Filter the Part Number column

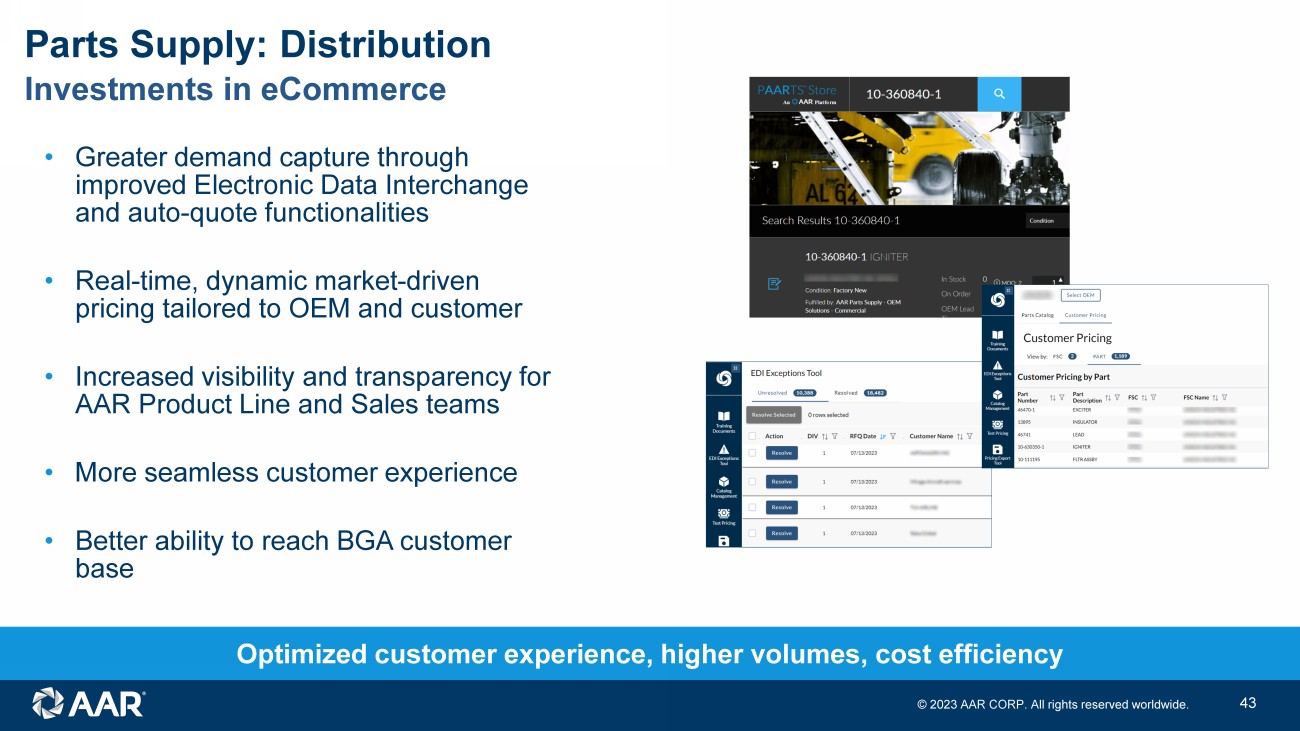tap(1061, 397)
